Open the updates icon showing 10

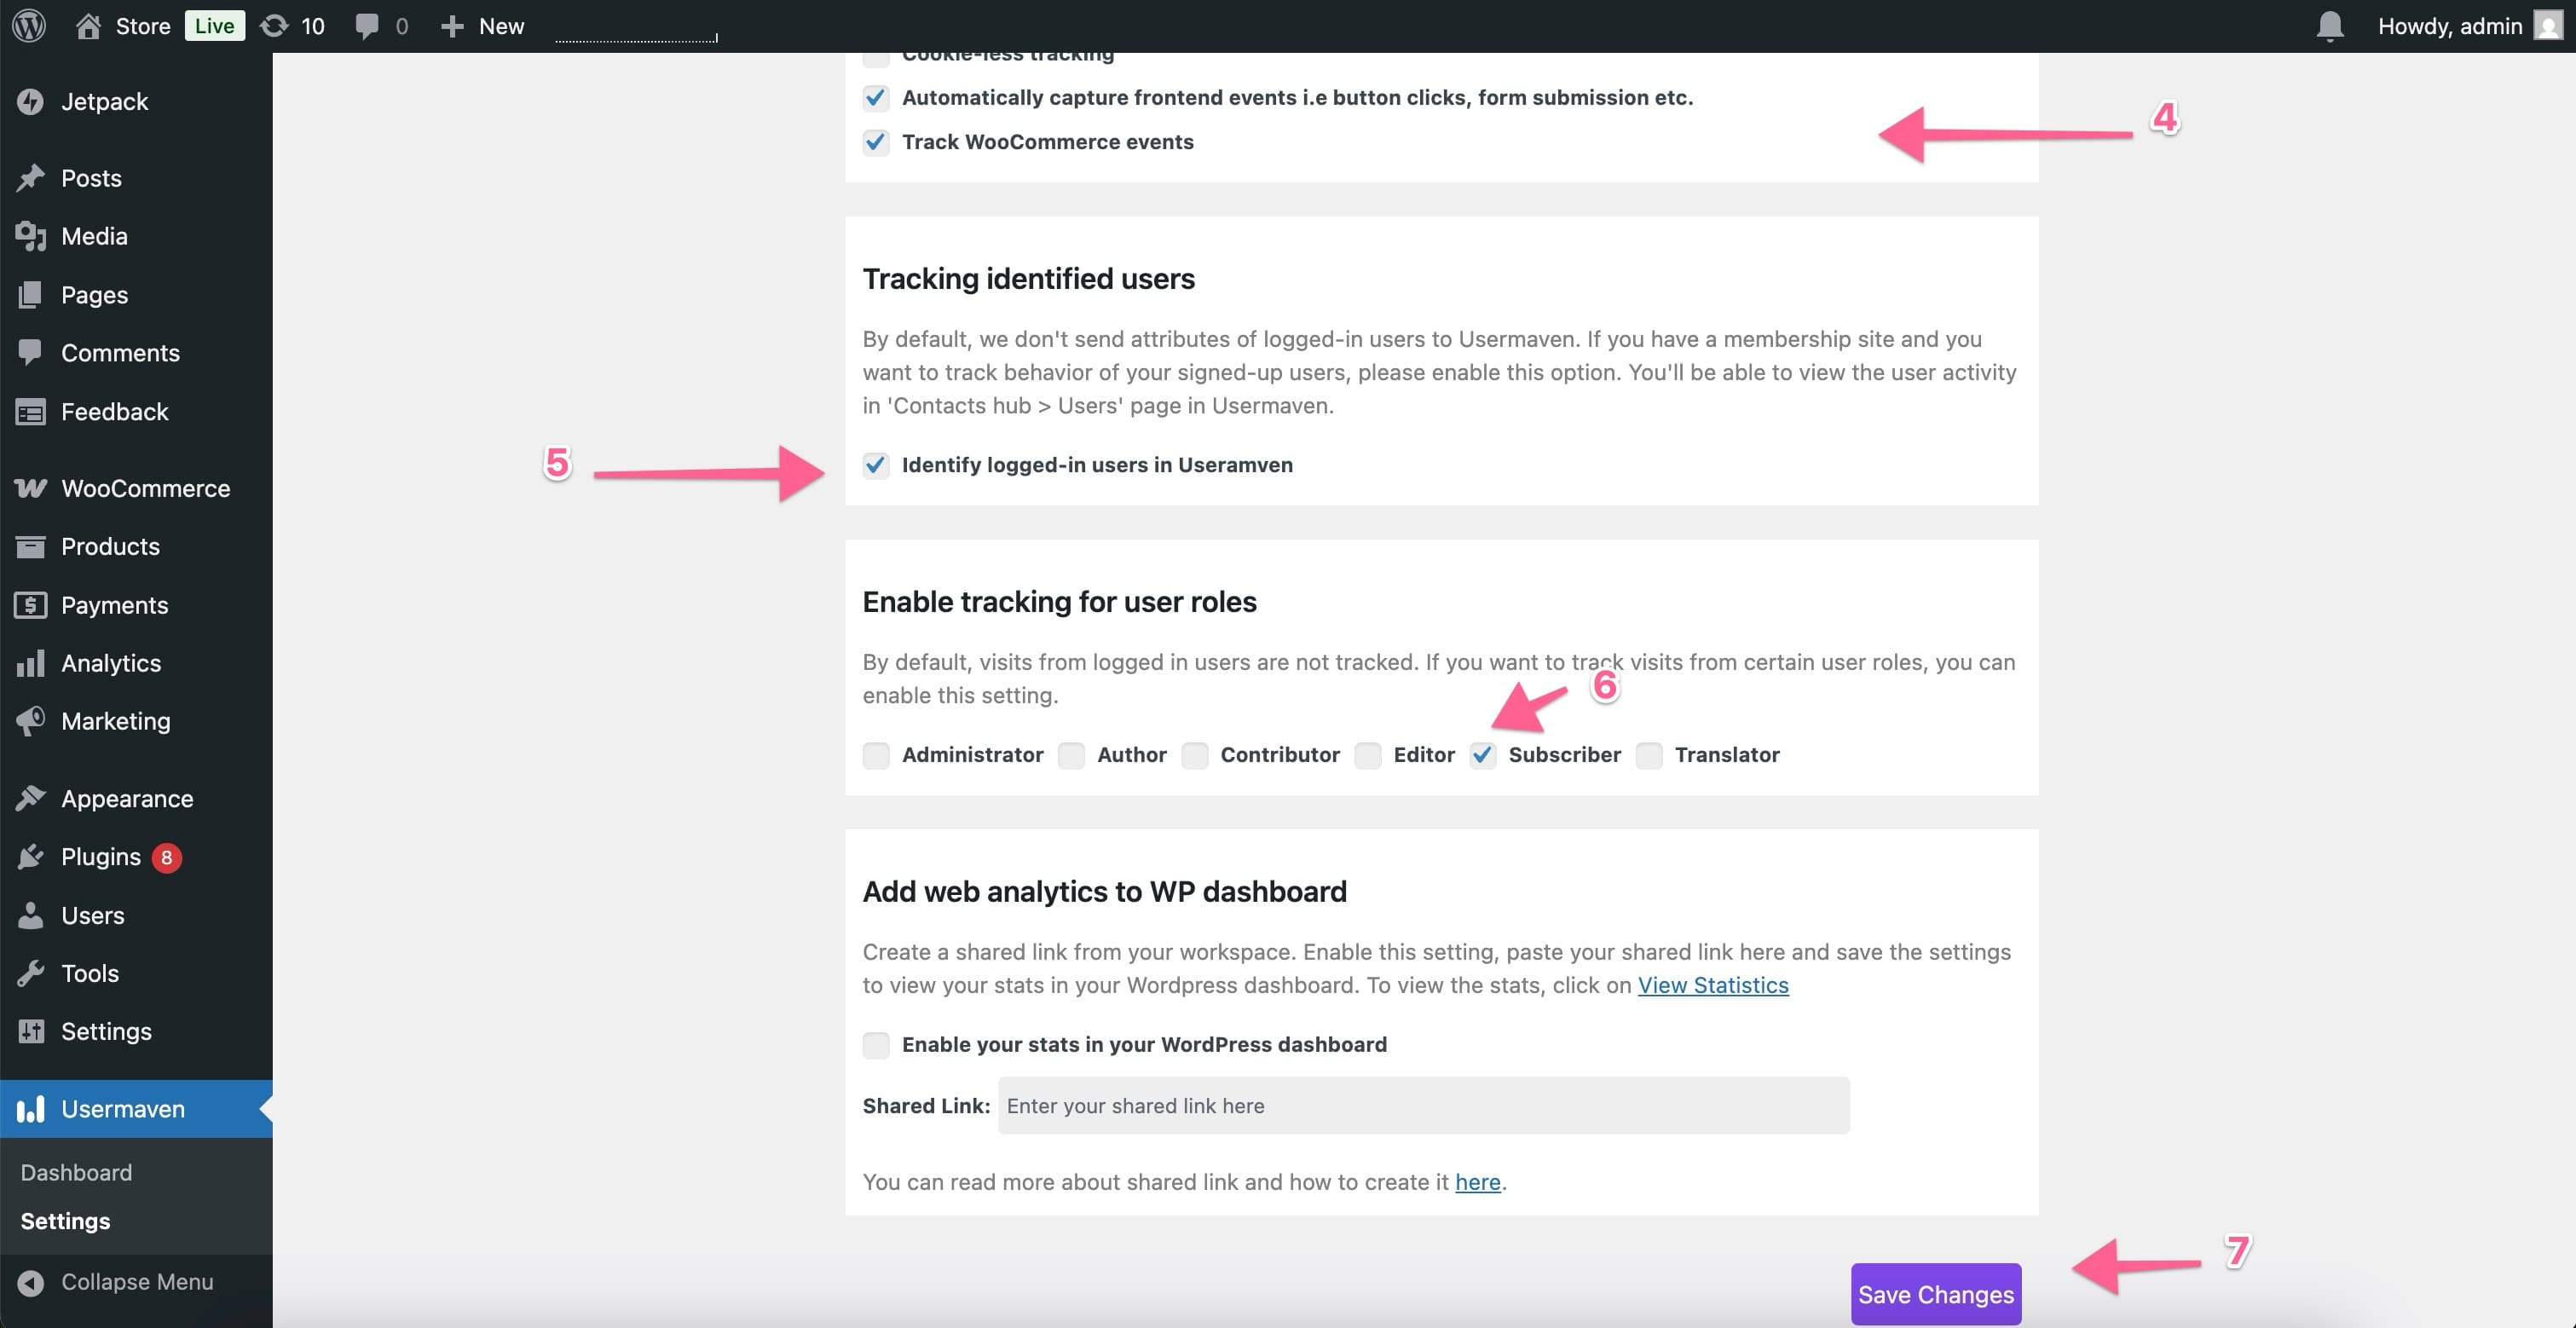[274, 26]
